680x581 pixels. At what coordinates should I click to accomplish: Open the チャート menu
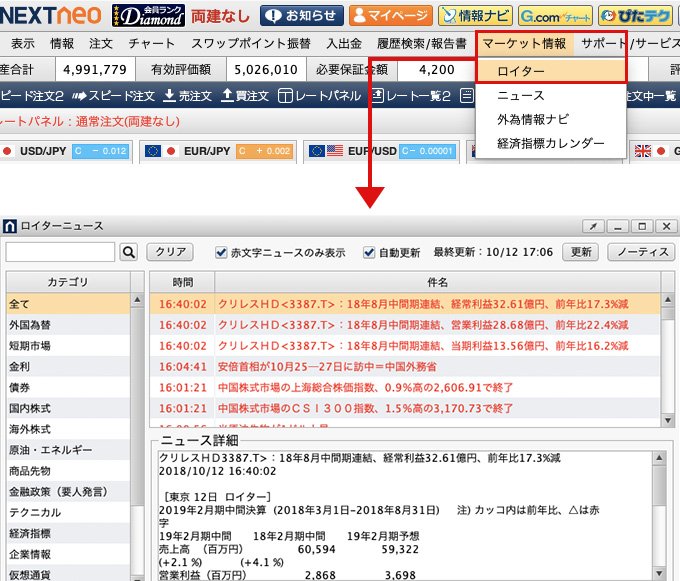152,44
